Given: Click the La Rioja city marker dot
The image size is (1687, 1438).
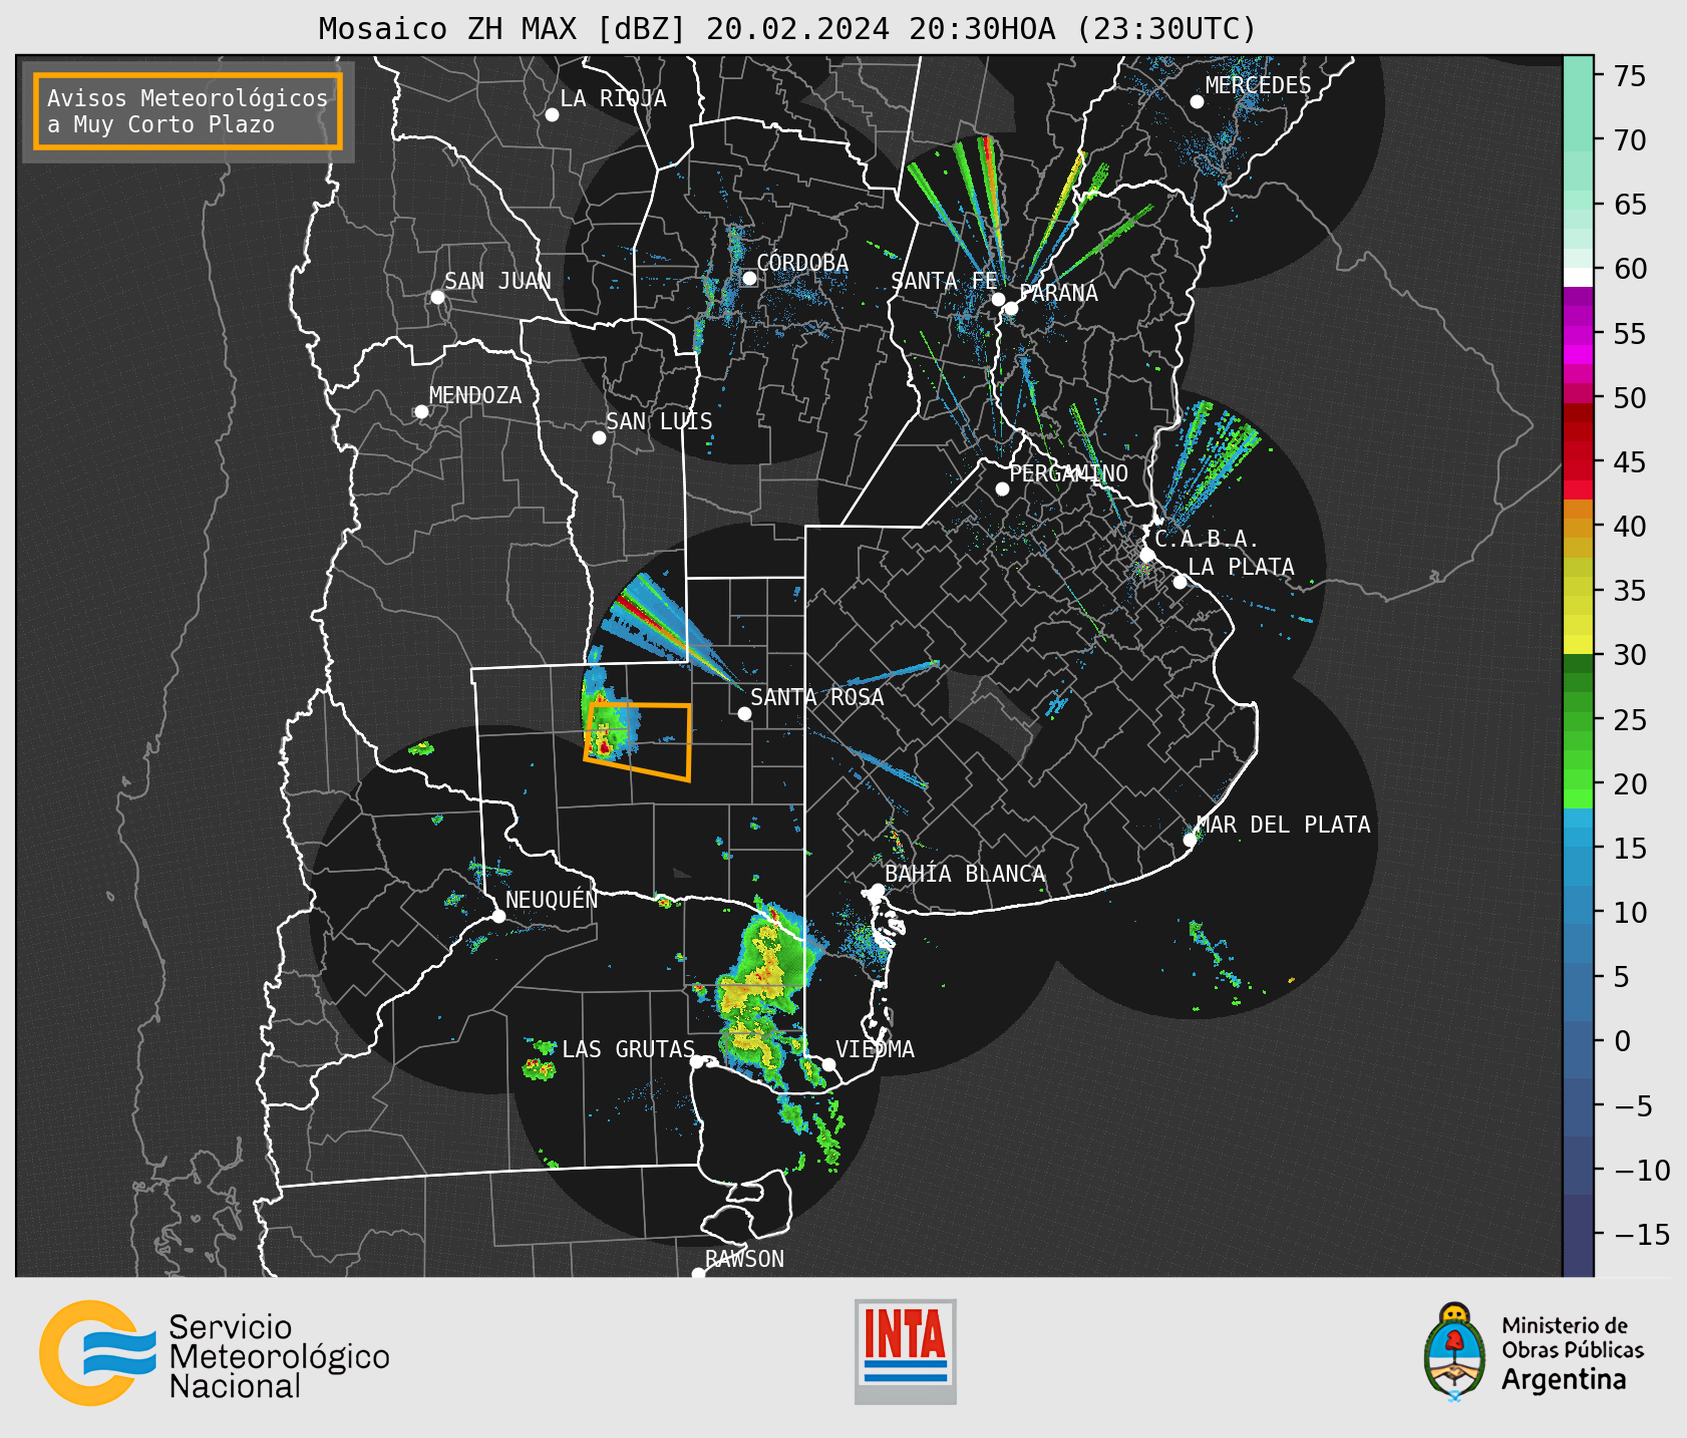Looking at the screenshot, I should coord(551,115).
